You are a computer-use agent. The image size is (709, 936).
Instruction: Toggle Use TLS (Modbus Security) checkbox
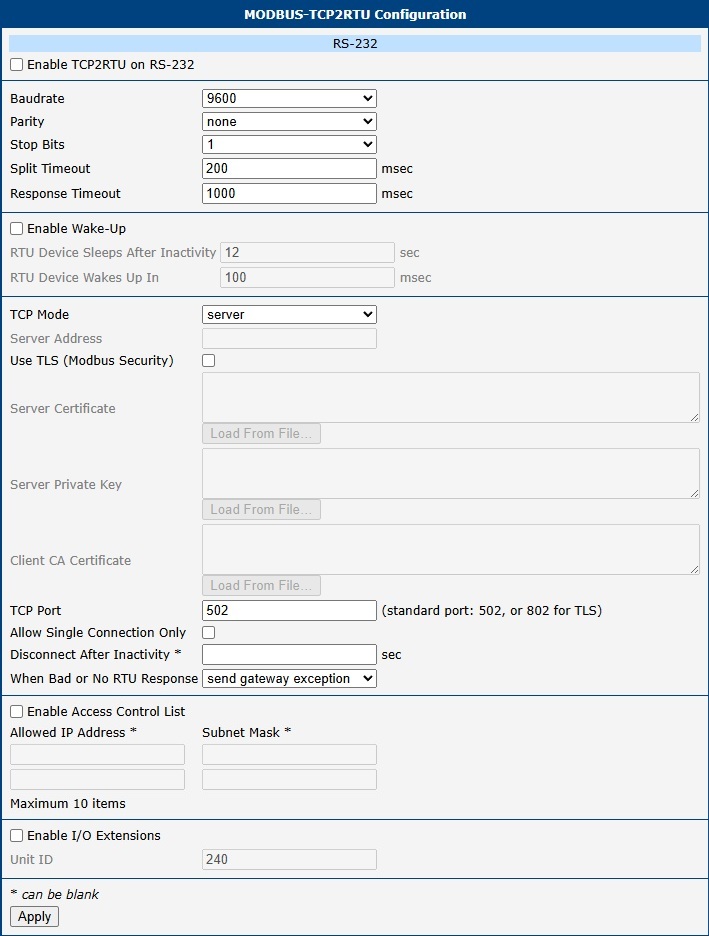click(209, 361)
